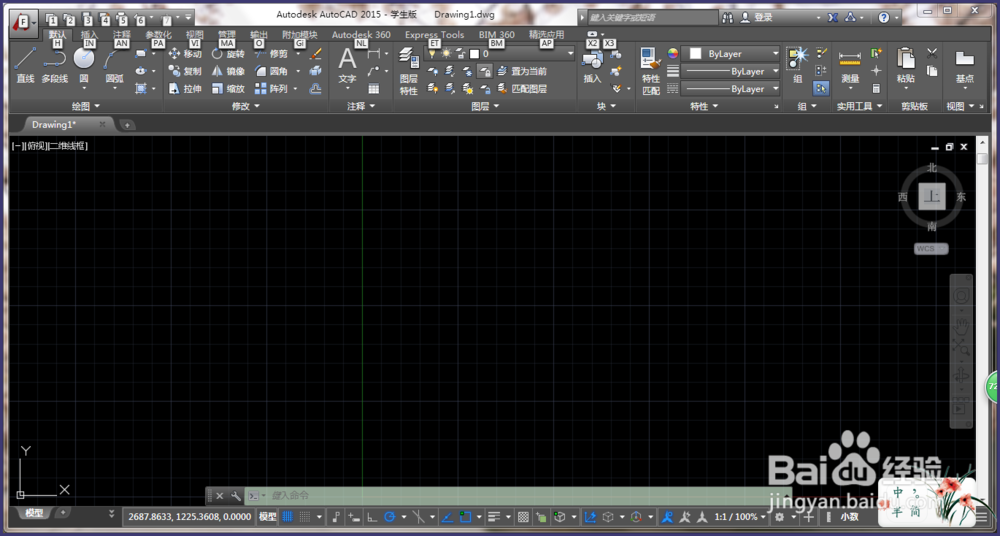Click the 插入 (Insert block) icon
This screenshot has width=1000, height=536.
click(592, 66)
